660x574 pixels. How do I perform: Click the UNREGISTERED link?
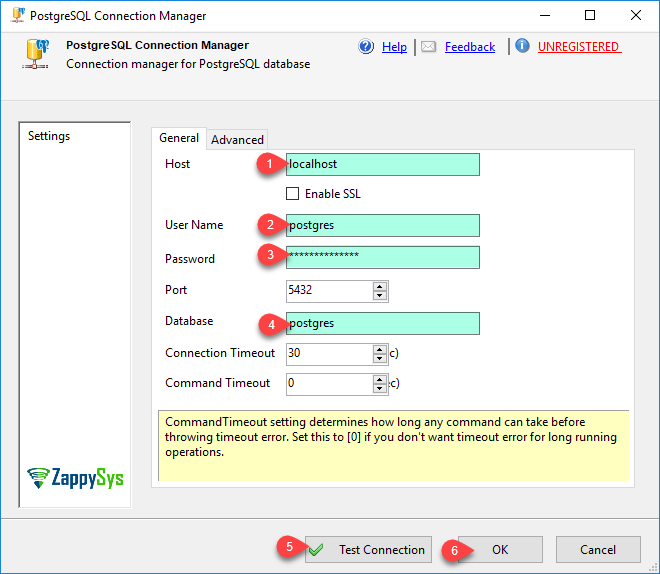pos(578,47)
